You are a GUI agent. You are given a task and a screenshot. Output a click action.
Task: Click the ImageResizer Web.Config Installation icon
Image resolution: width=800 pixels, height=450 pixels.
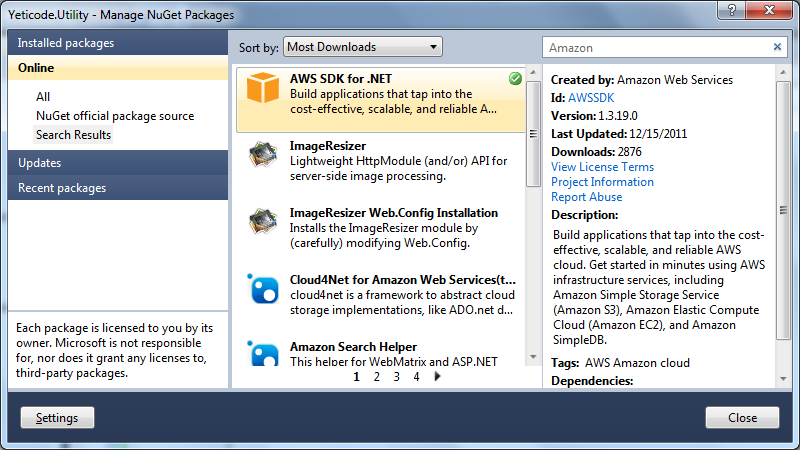click(x=263, y=222)
